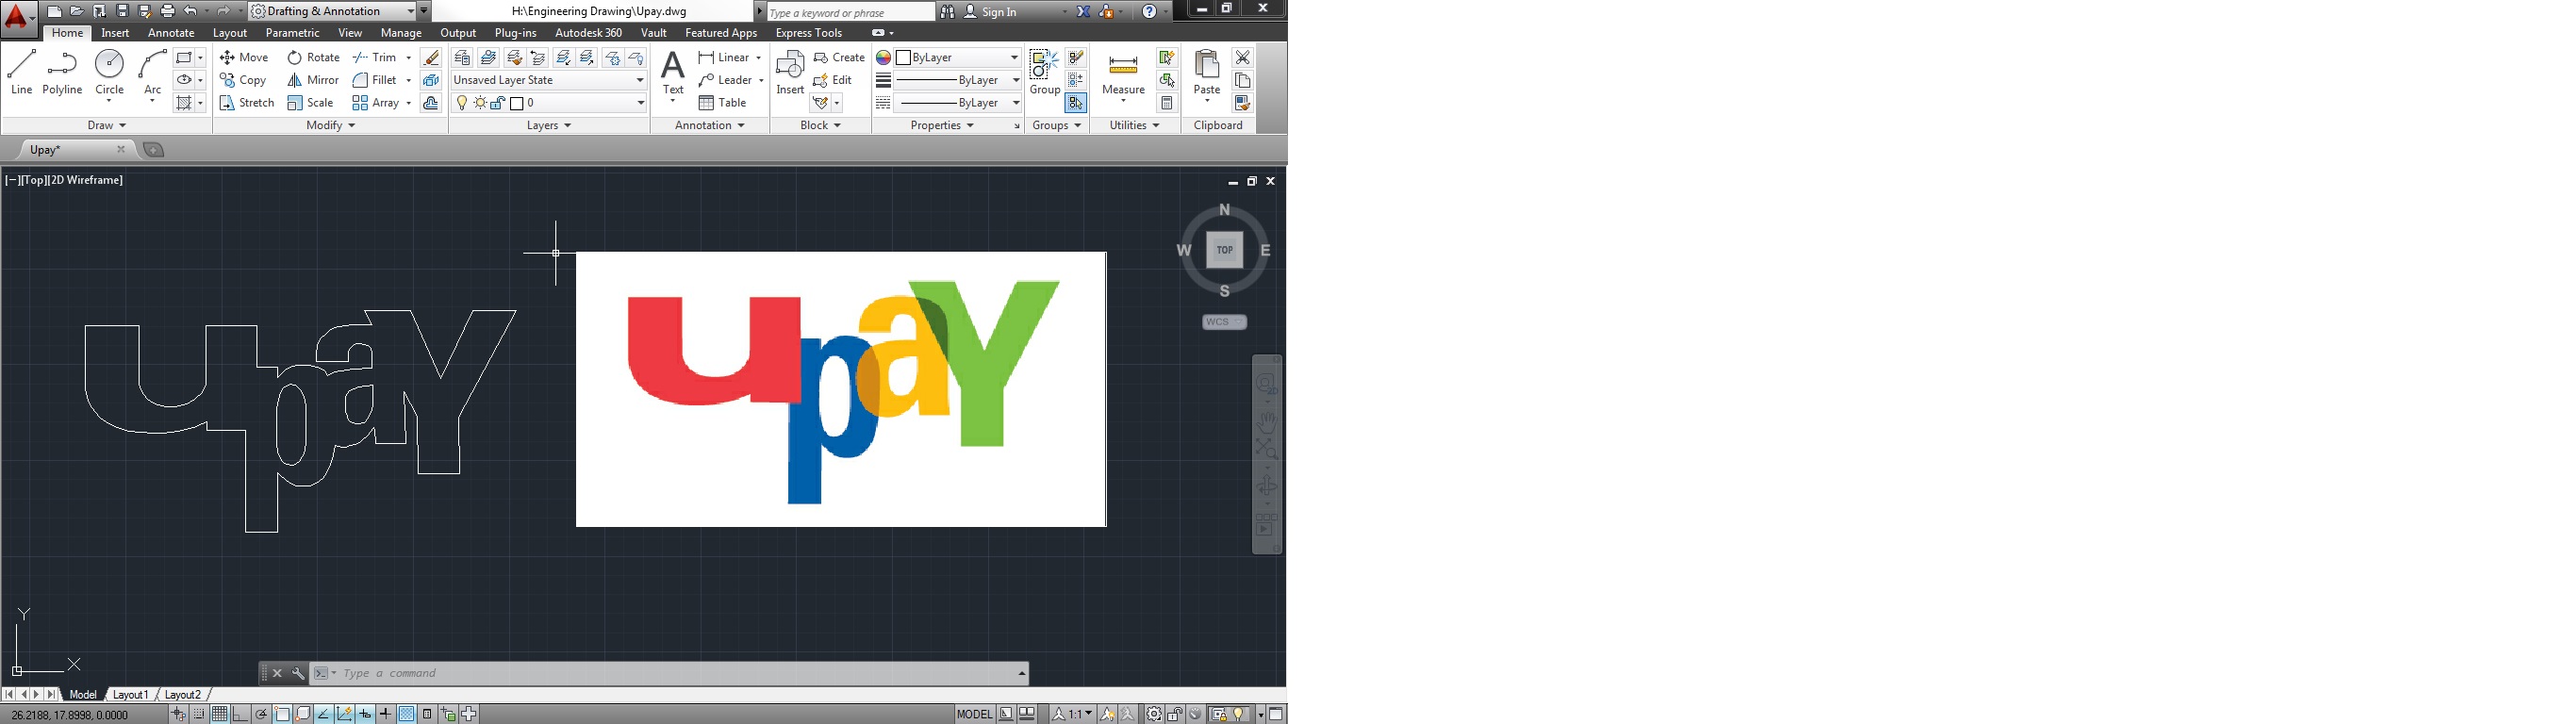Screen dimensions: 2576x724
Task: Click the Save icon in quick access toolbar
Action: pos(122,11)
